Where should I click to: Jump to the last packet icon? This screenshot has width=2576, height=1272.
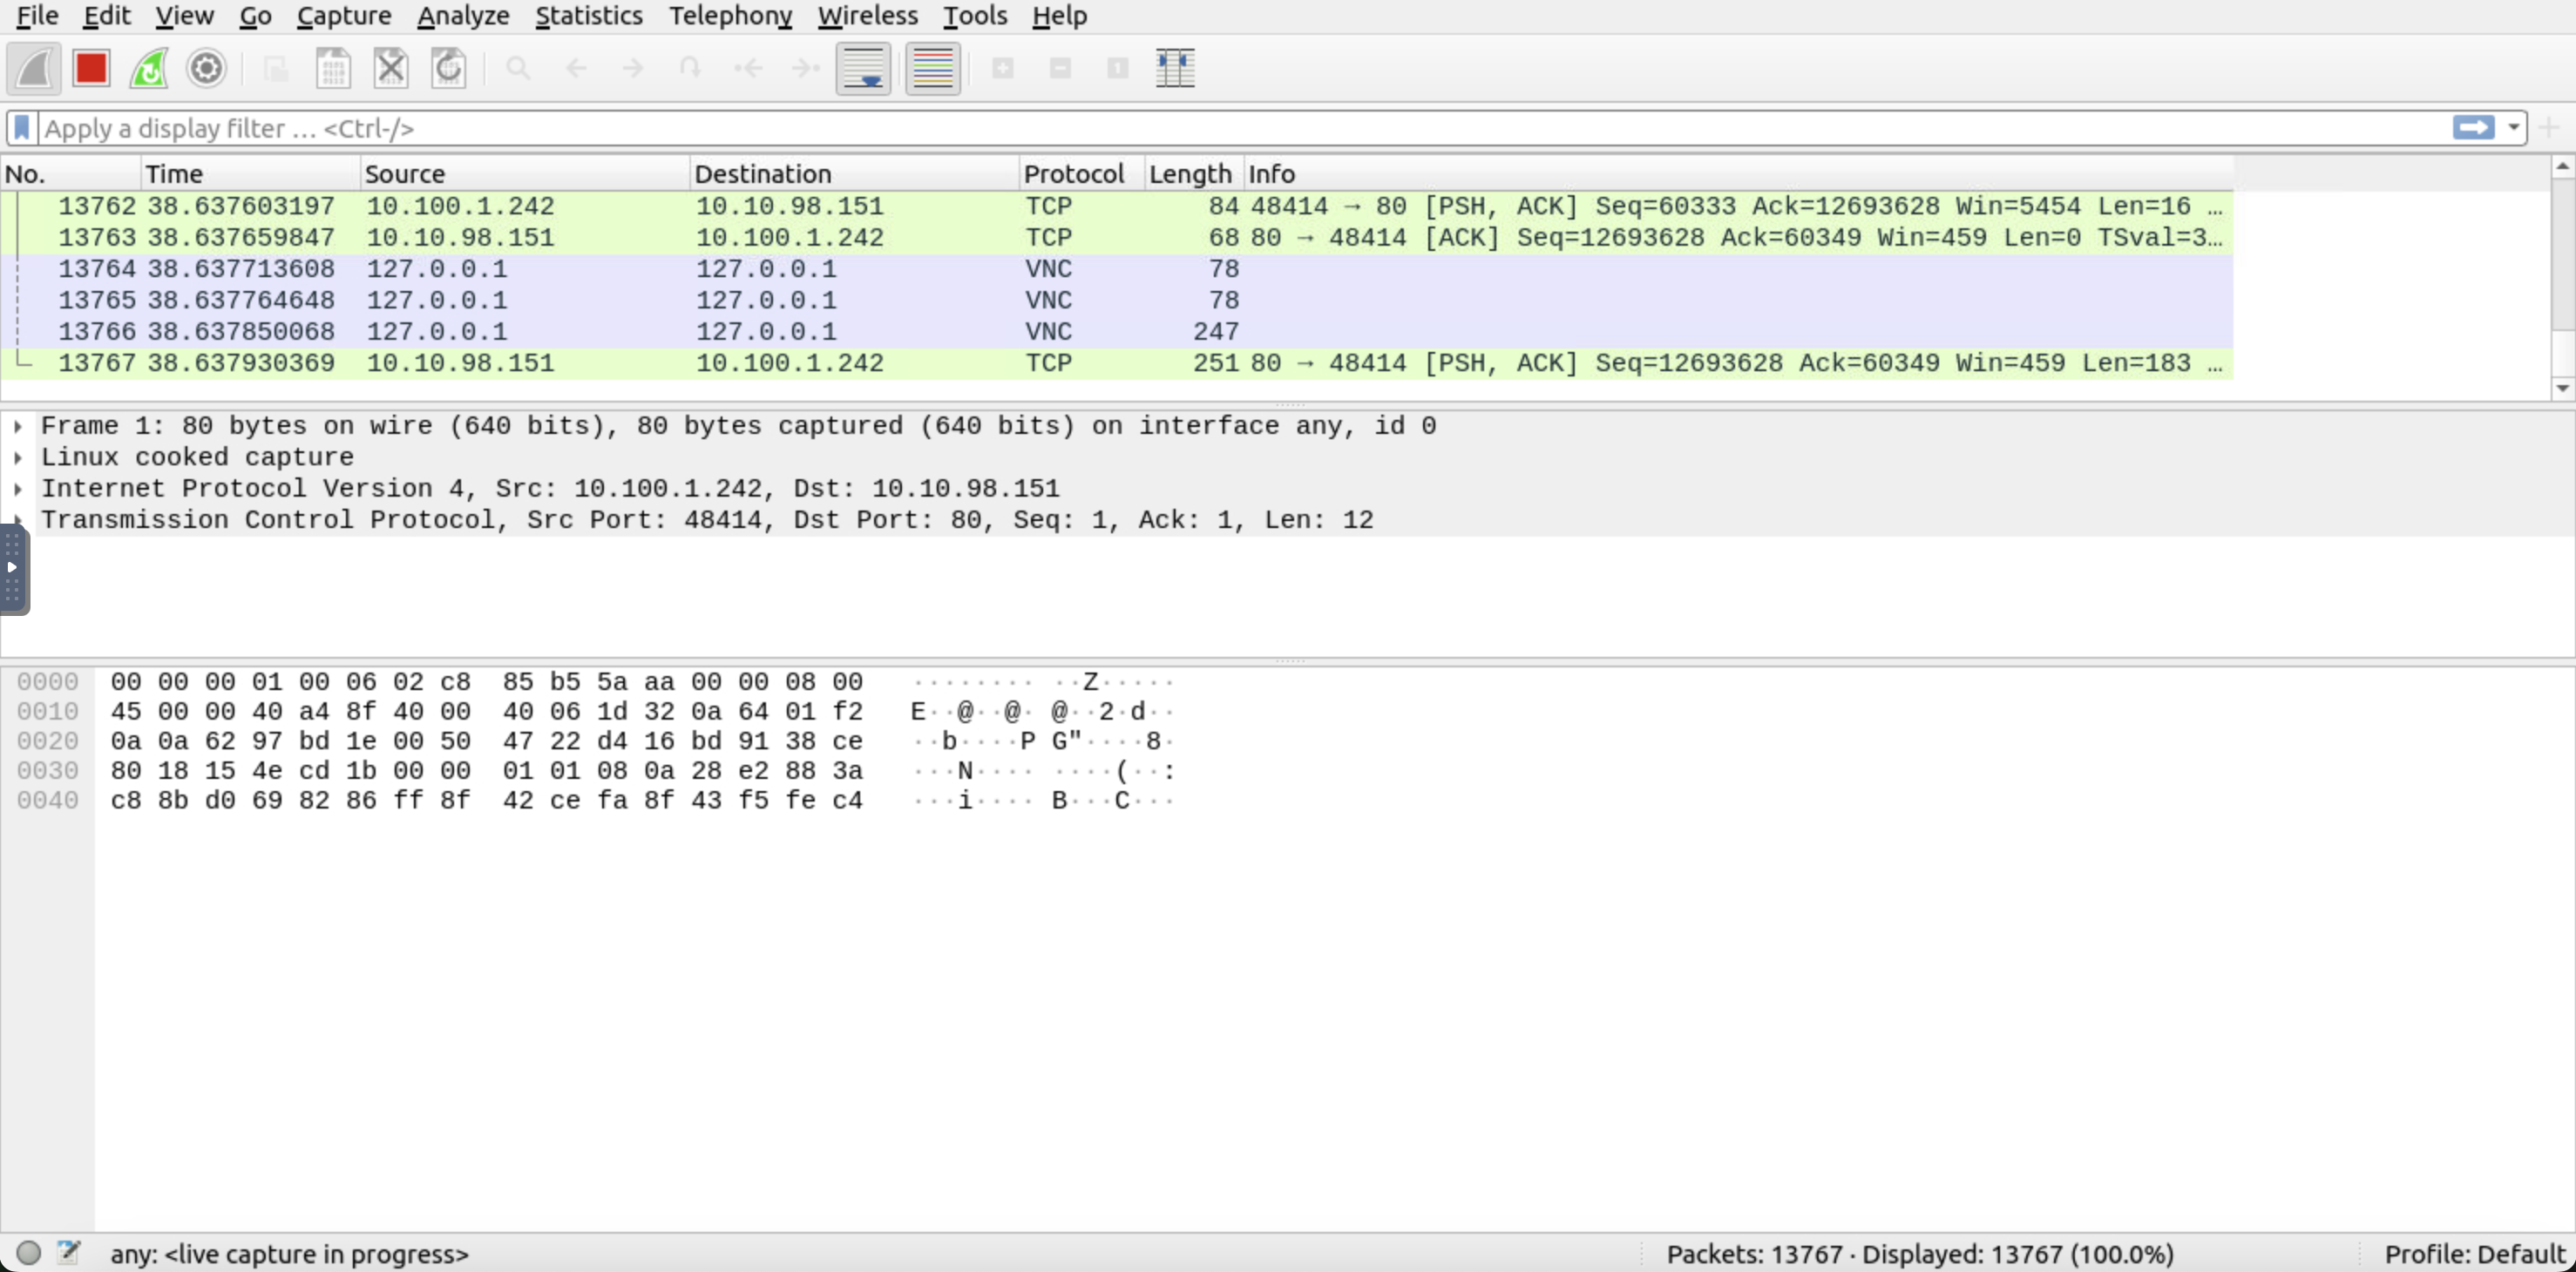click(x=806, y=69)
